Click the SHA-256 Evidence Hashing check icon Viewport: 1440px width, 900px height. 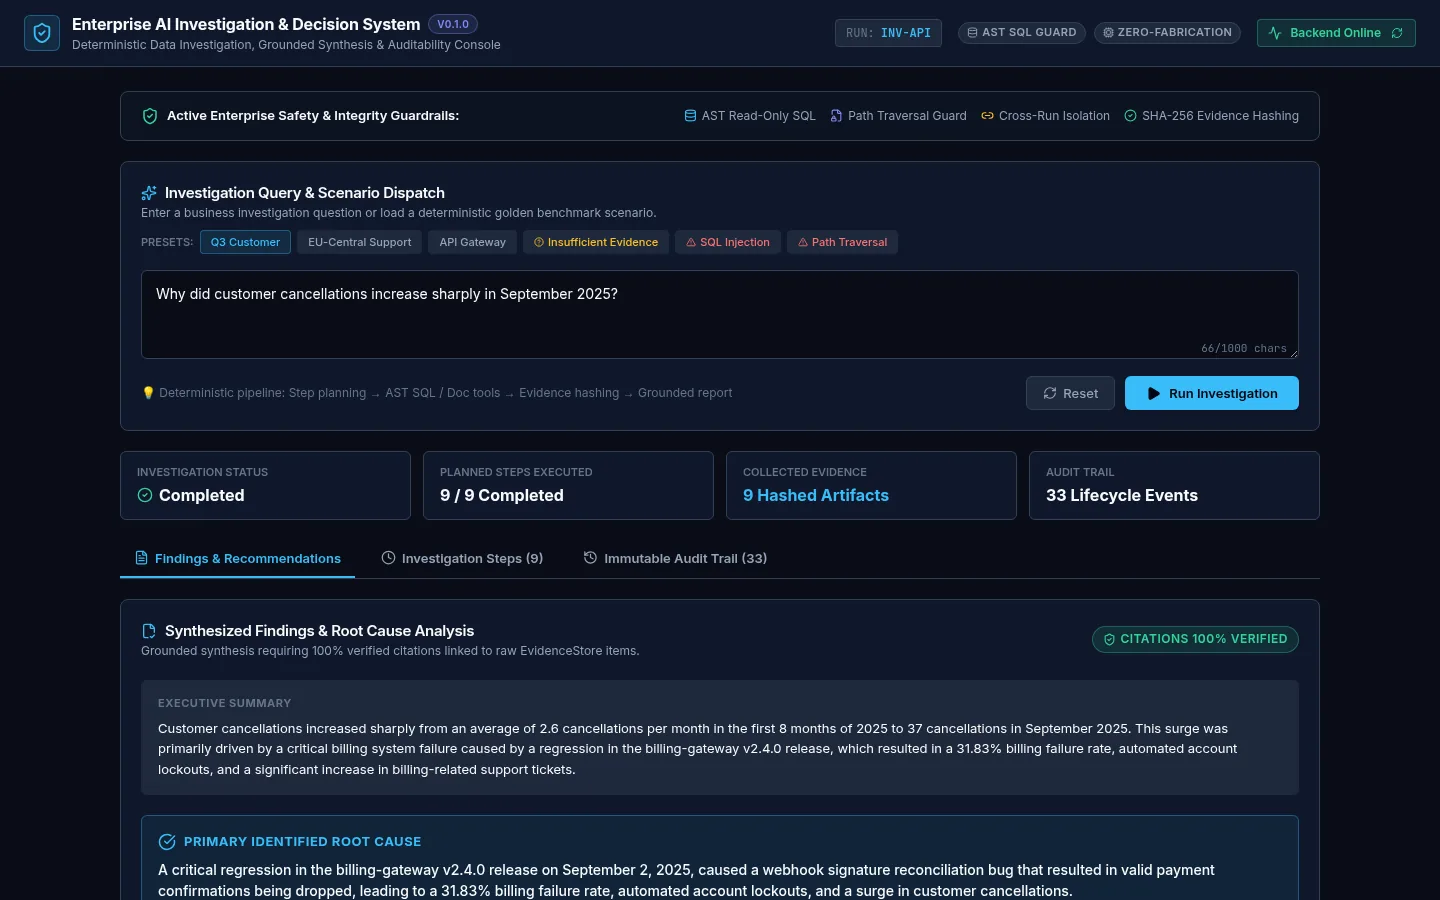pyautogui.click(x=1130, y=116)
